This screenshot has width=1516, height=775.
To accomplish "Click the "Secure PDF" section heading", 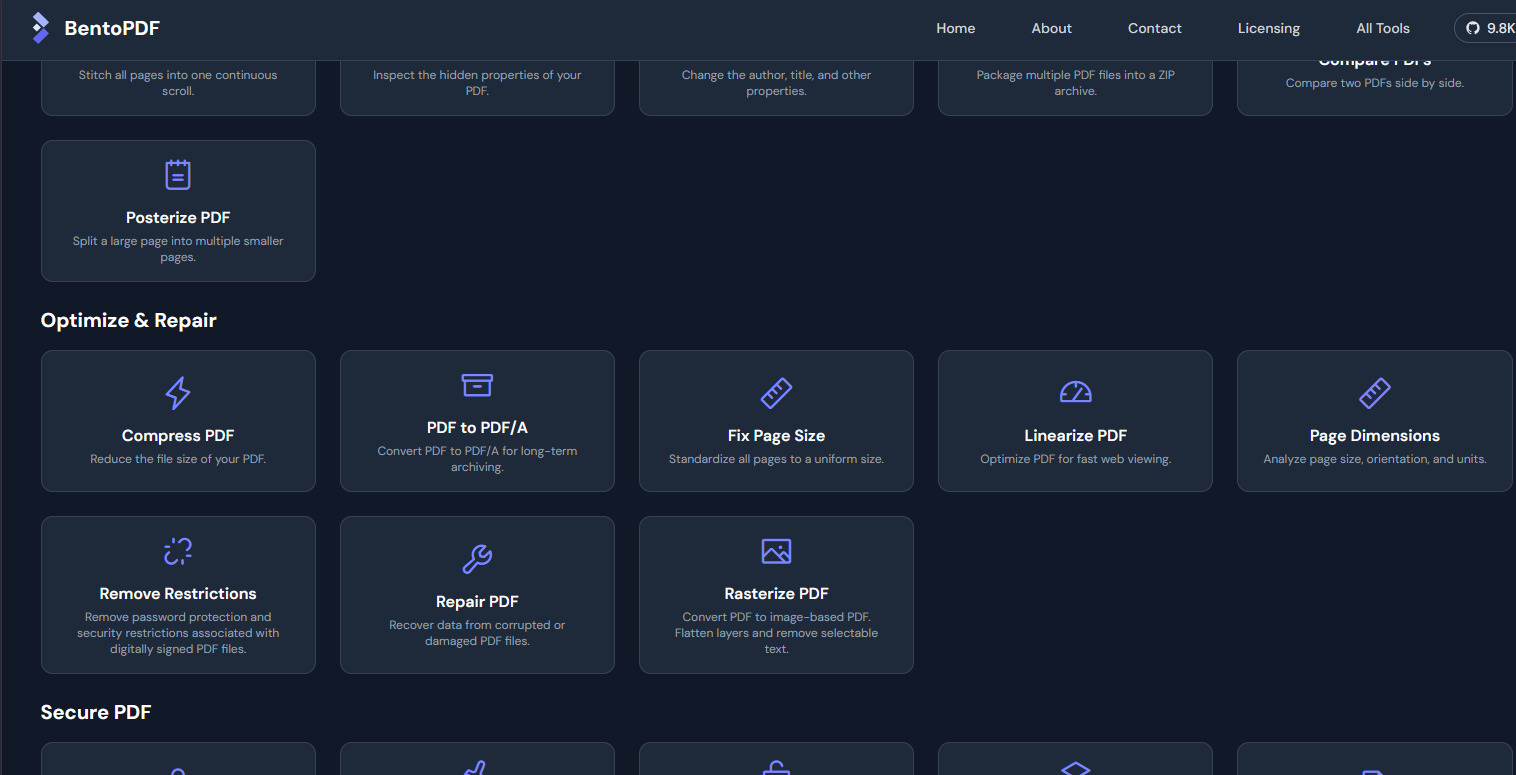I will coord(96,712).
